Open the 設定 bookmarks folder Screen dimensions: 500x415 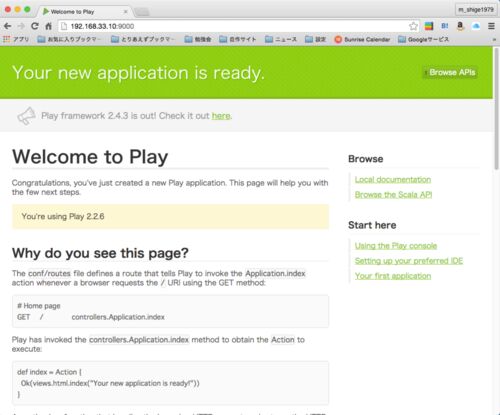click(x=315, y=39)
